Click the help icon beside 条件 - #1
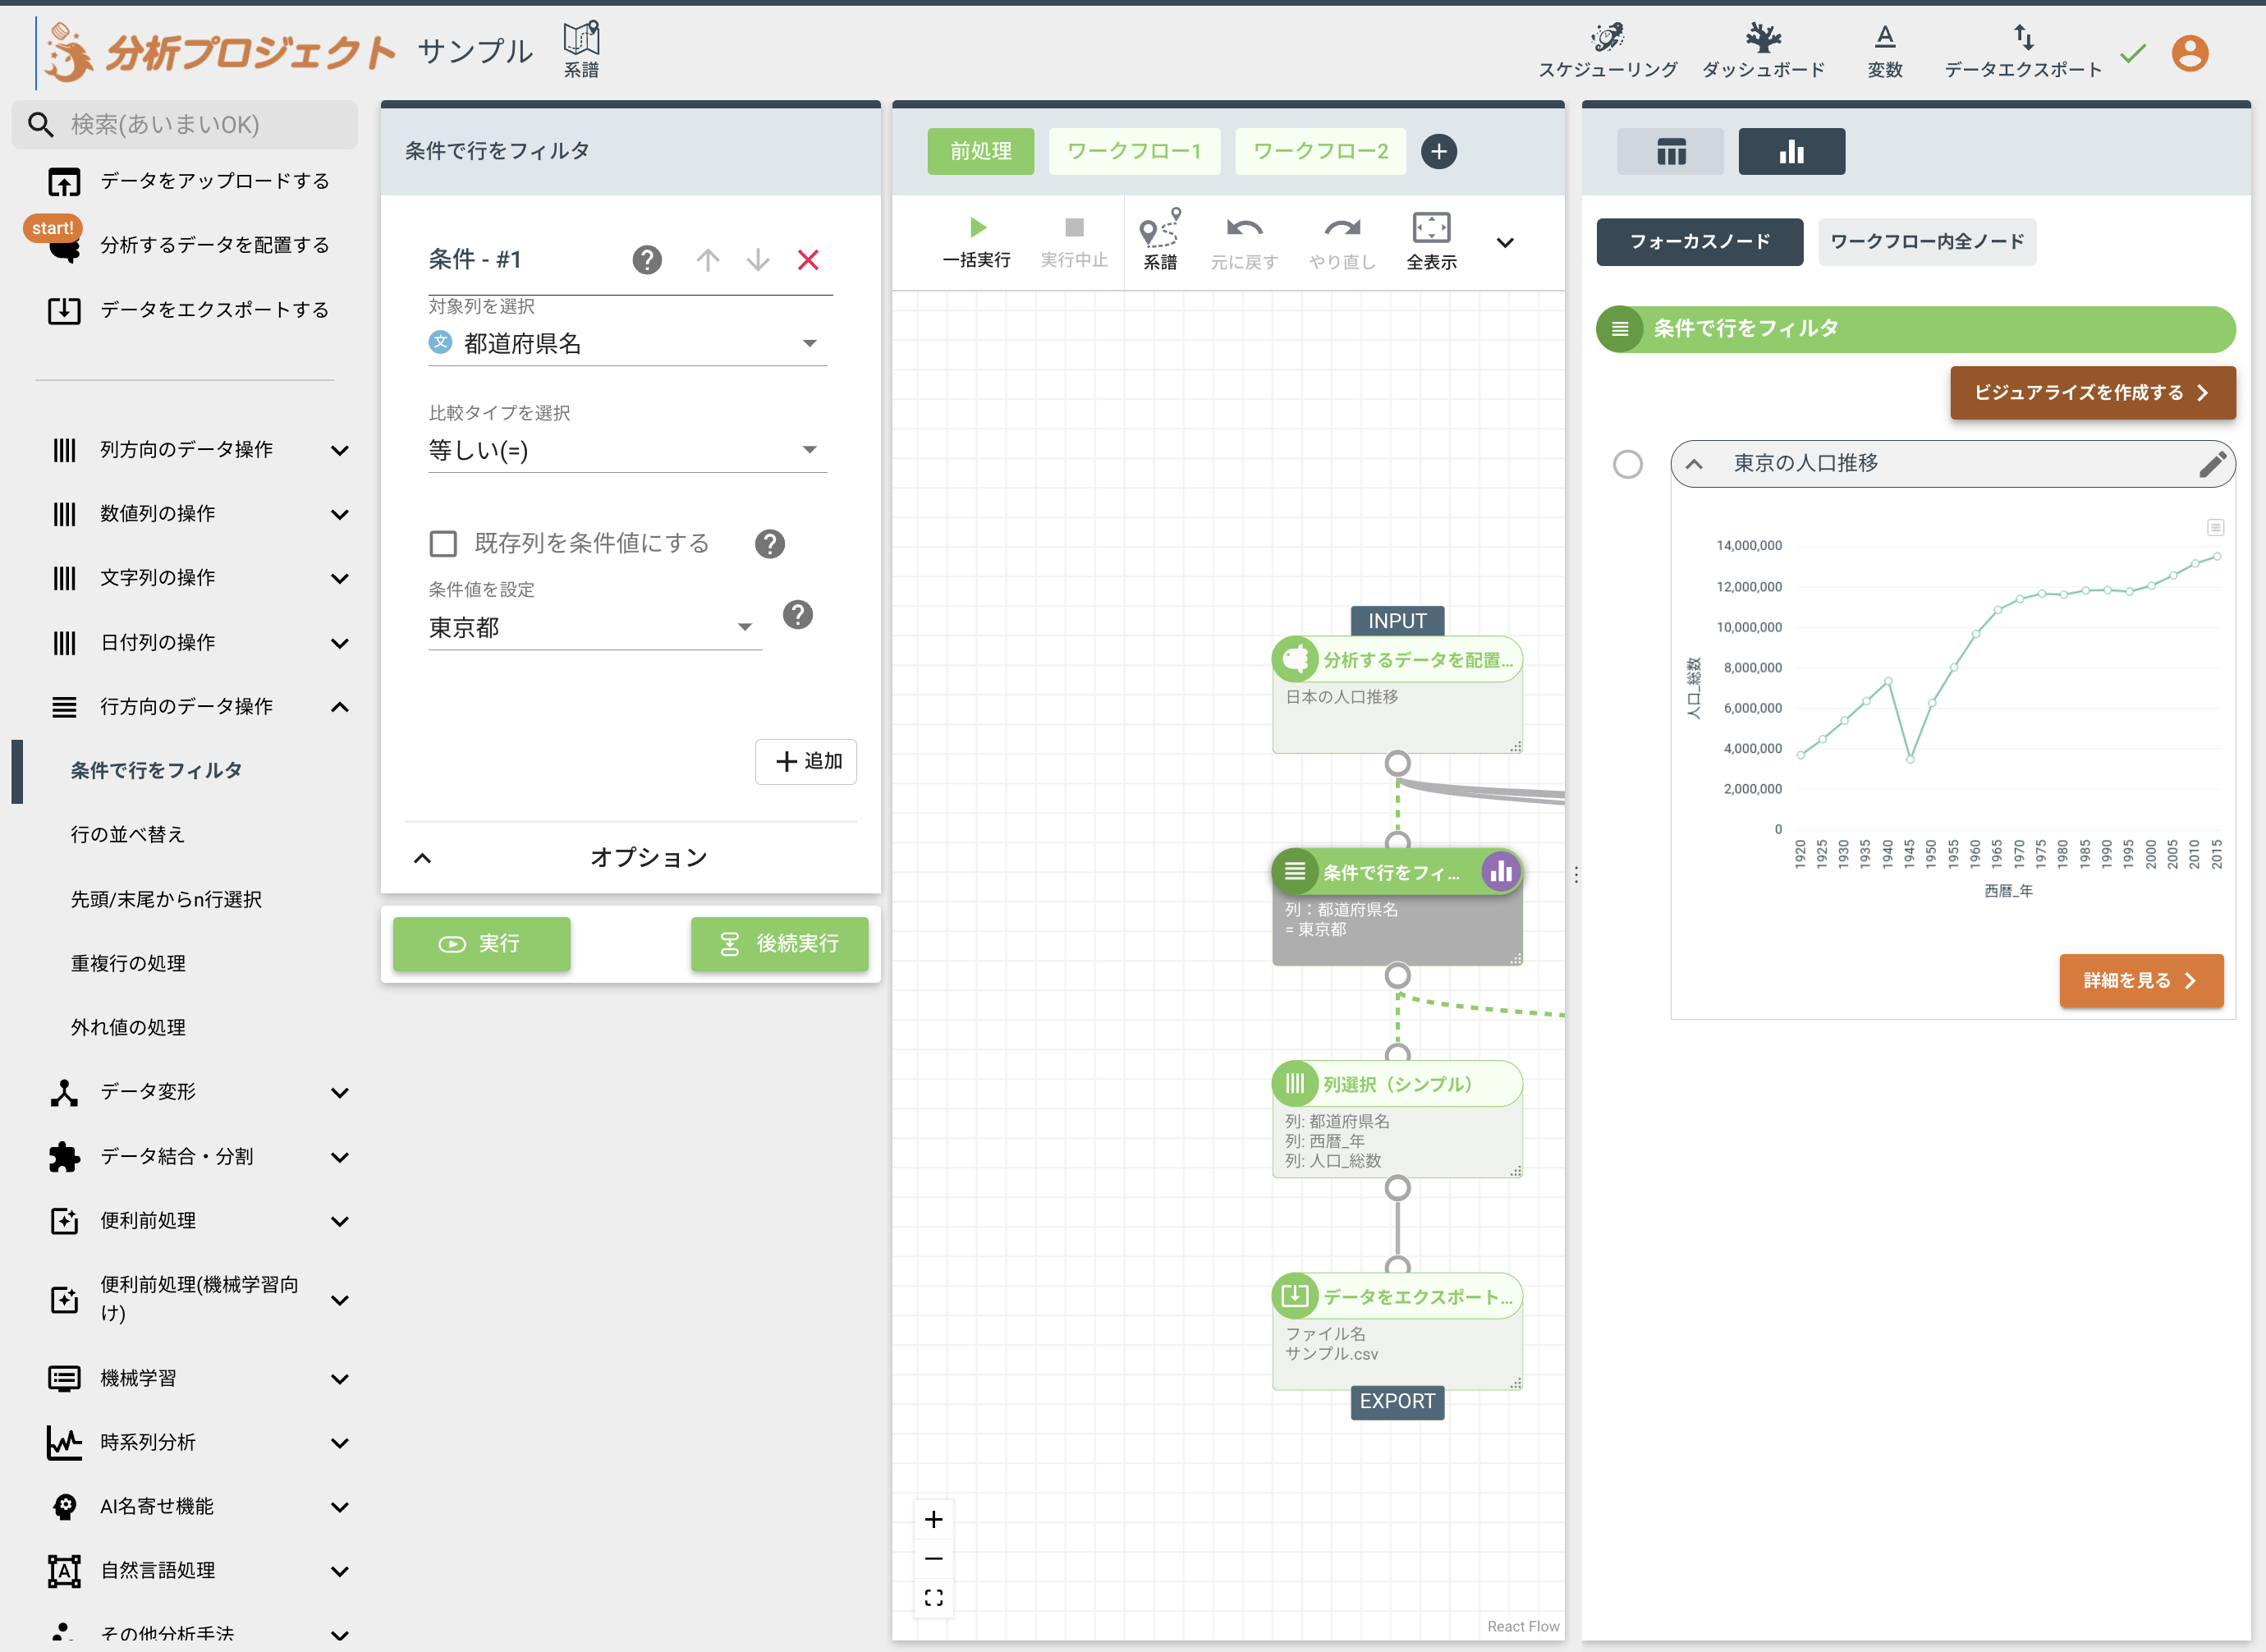This screenshot has width=2266, height=1652. tap(647, 260)
